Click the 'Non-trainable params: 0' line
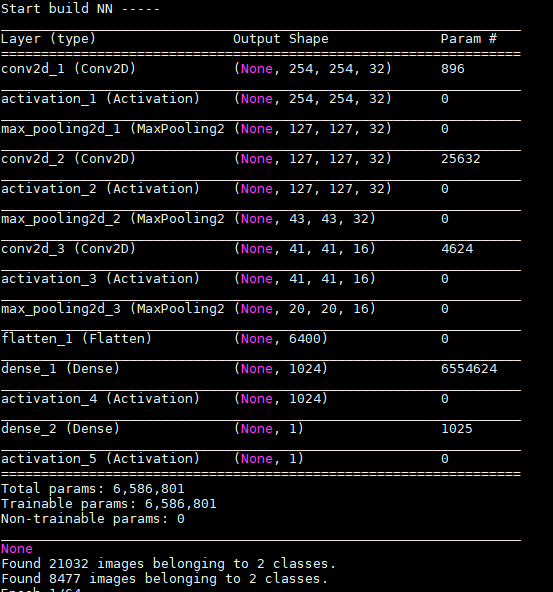This screenshot has height=592, width=553. coord(93,519)
